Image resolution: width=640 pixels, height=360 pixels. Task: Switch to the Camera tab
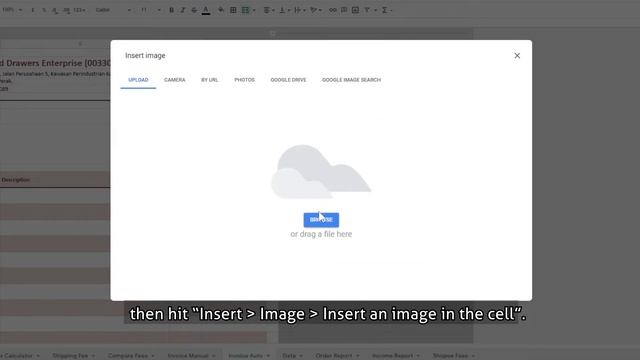pyautogui.click(x=175, y=80)
